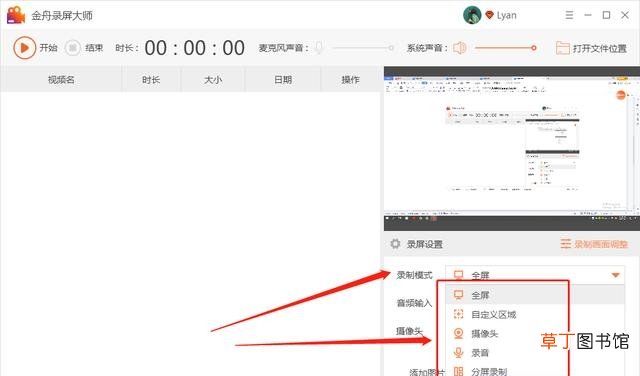Sort by the 视频名 column header
640x376 pixels.
point(61,80)
